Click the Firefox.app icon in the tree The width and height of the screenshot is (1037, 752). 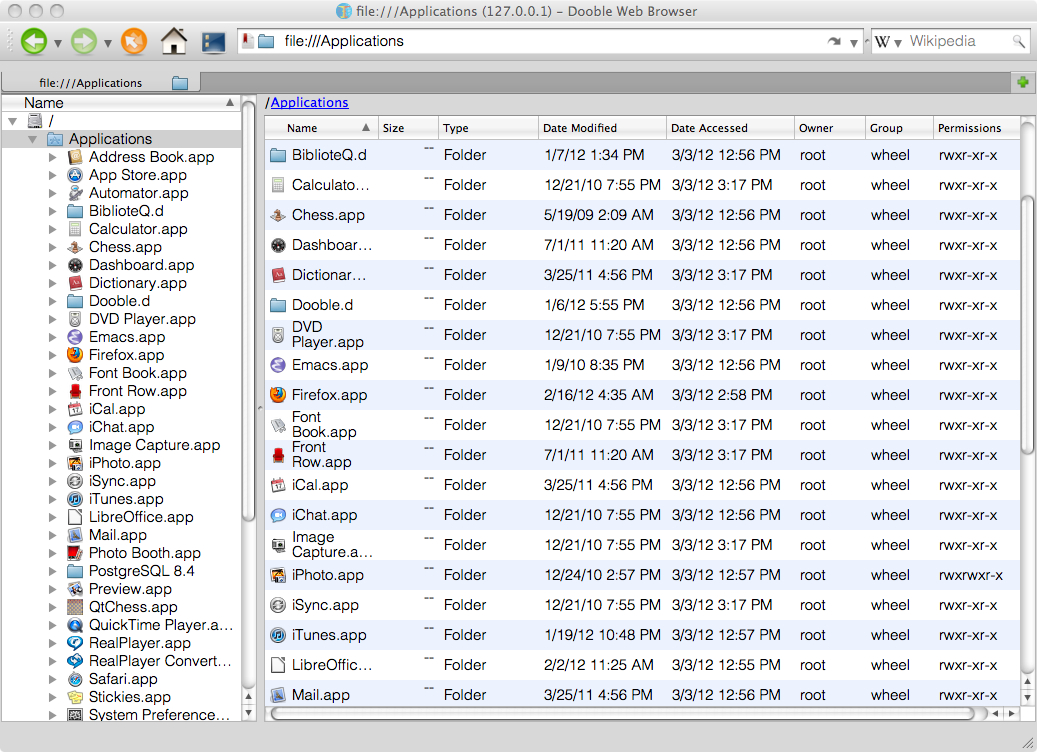[75, 355]
